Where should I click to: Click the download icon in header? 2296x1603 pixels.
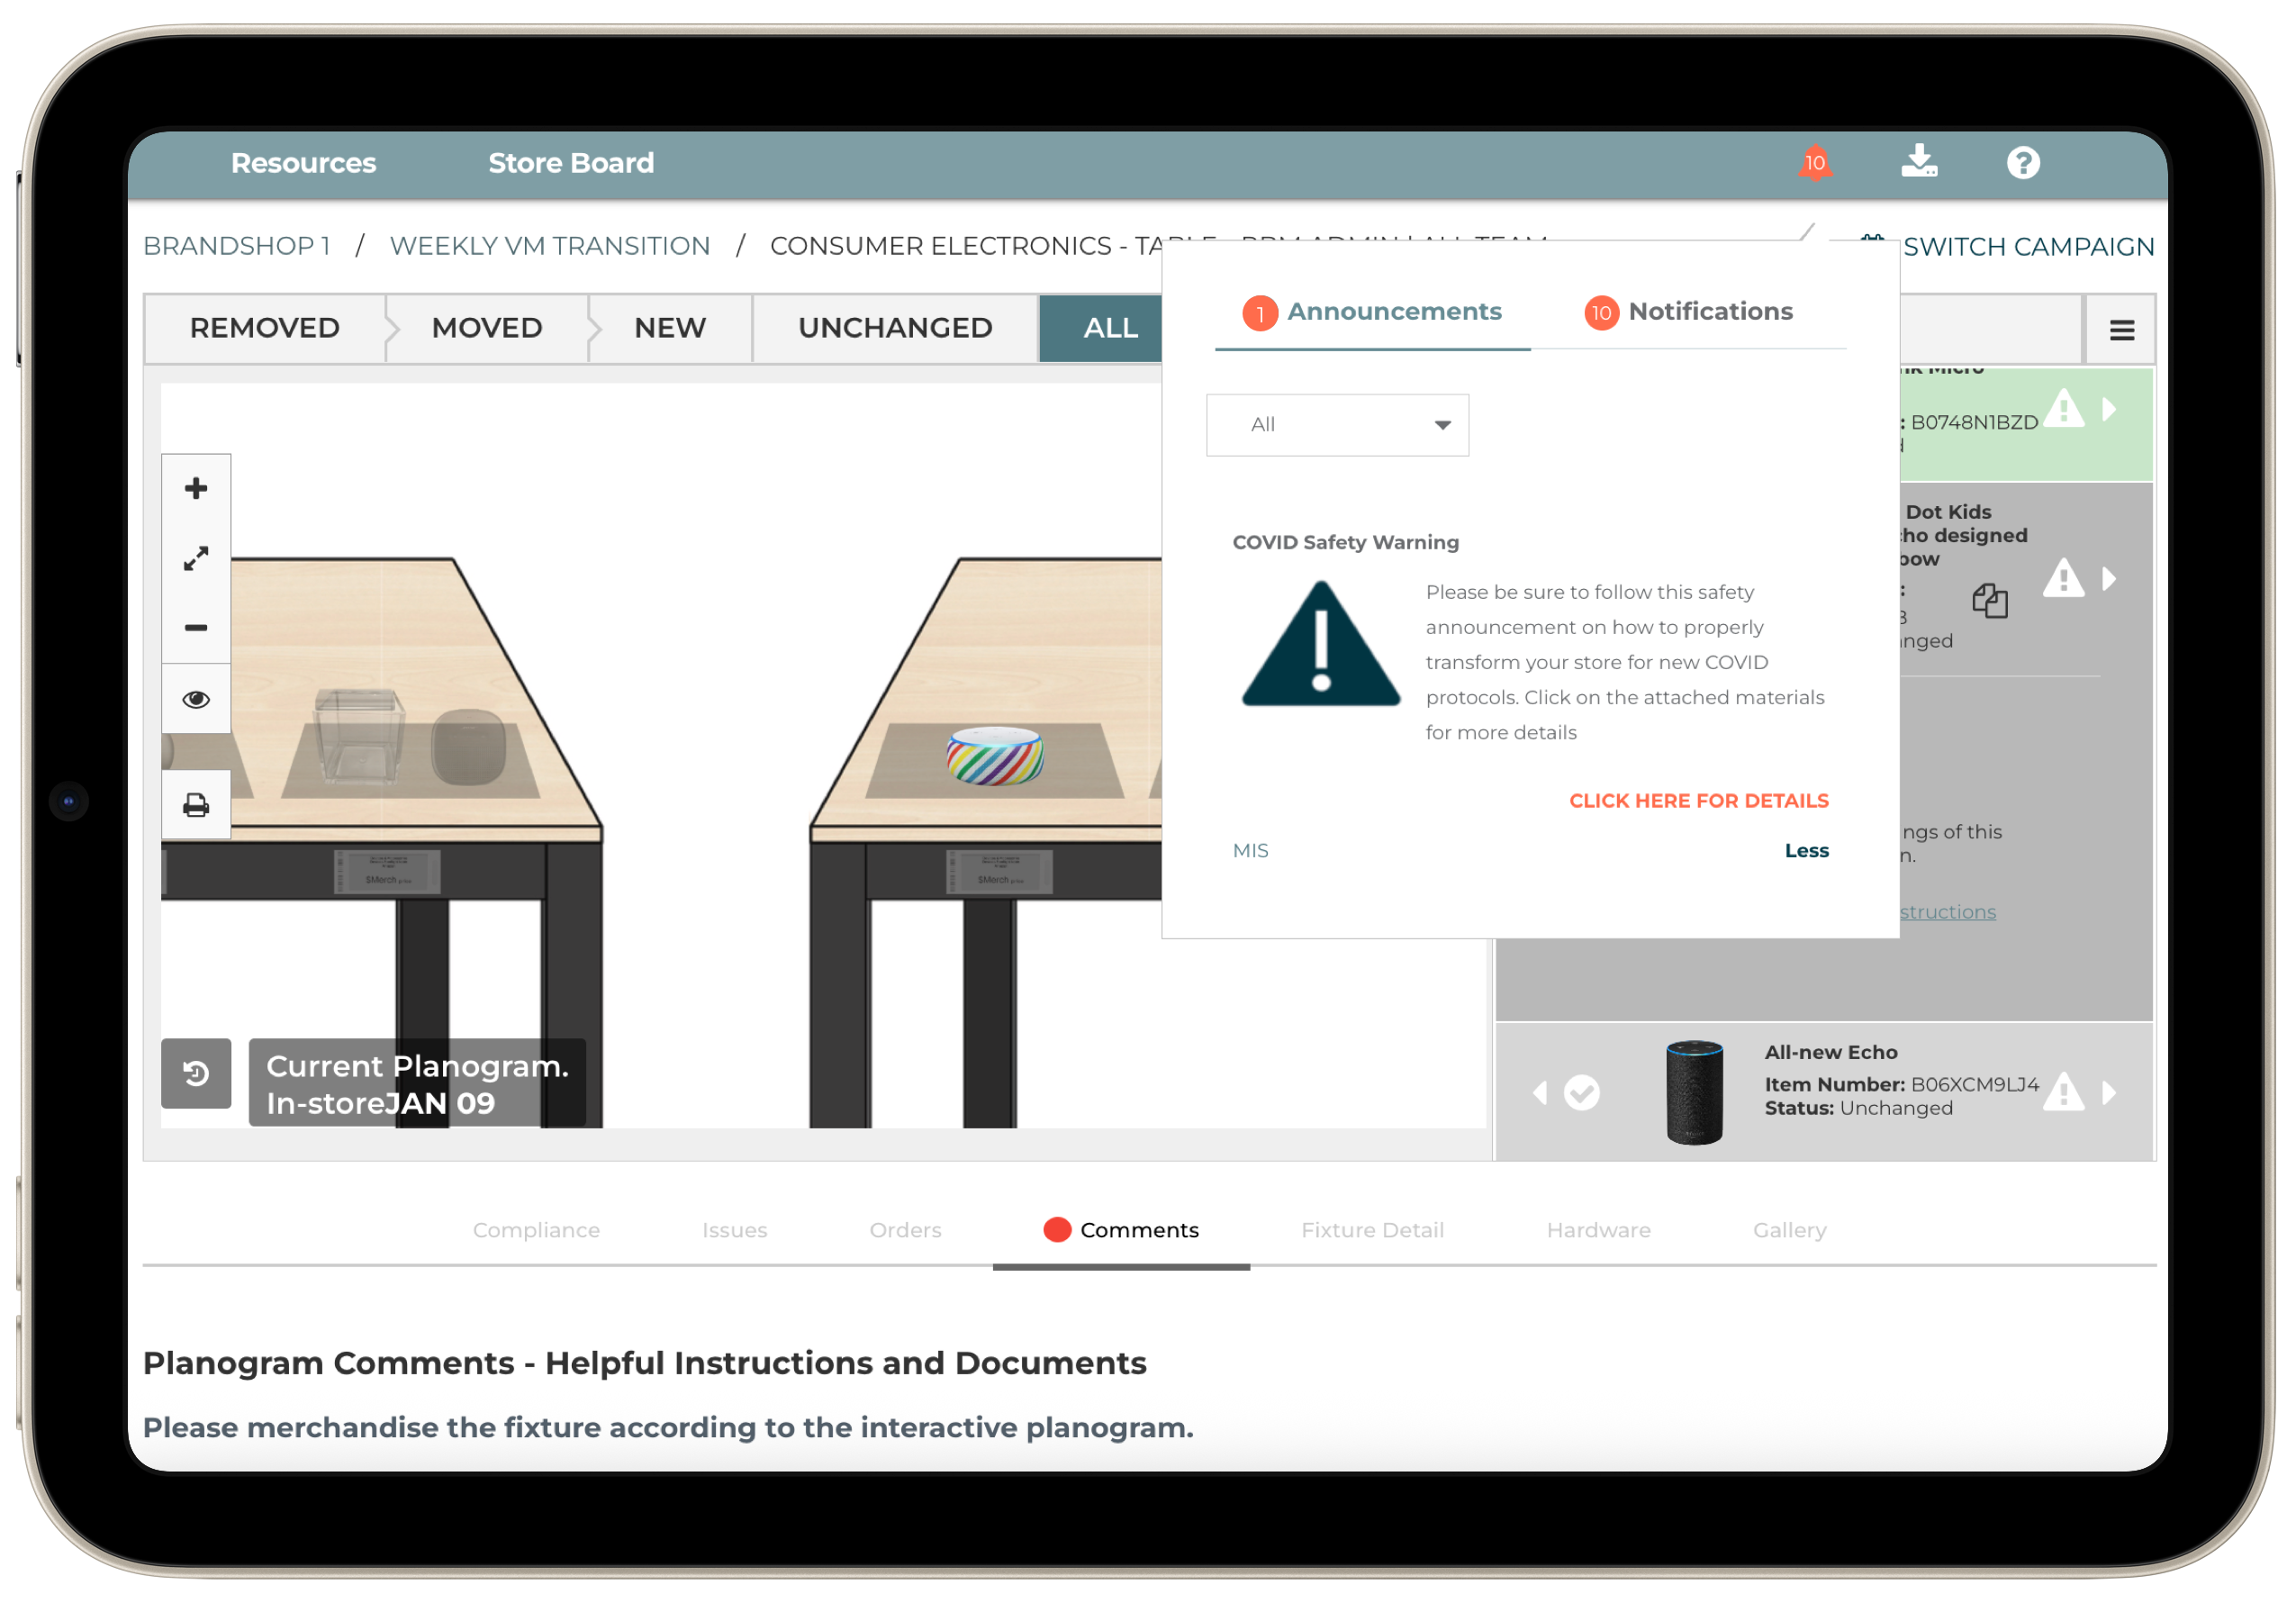pyautogui.click(x=1918, y=161)
